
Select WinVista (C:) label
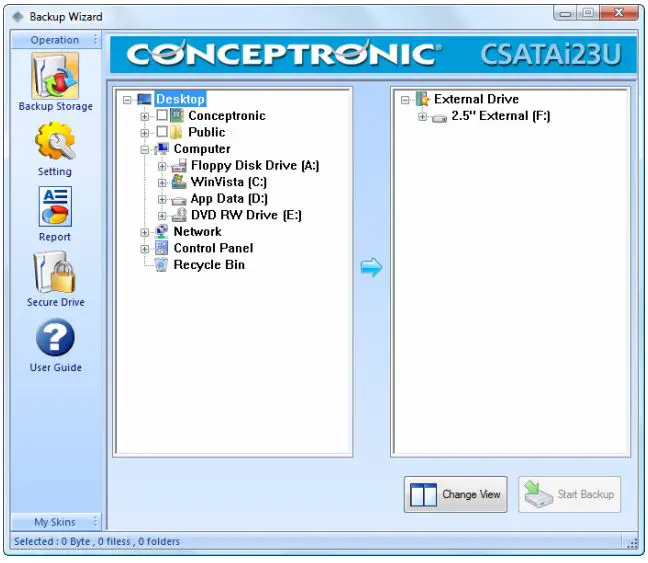tap(229, 182)
